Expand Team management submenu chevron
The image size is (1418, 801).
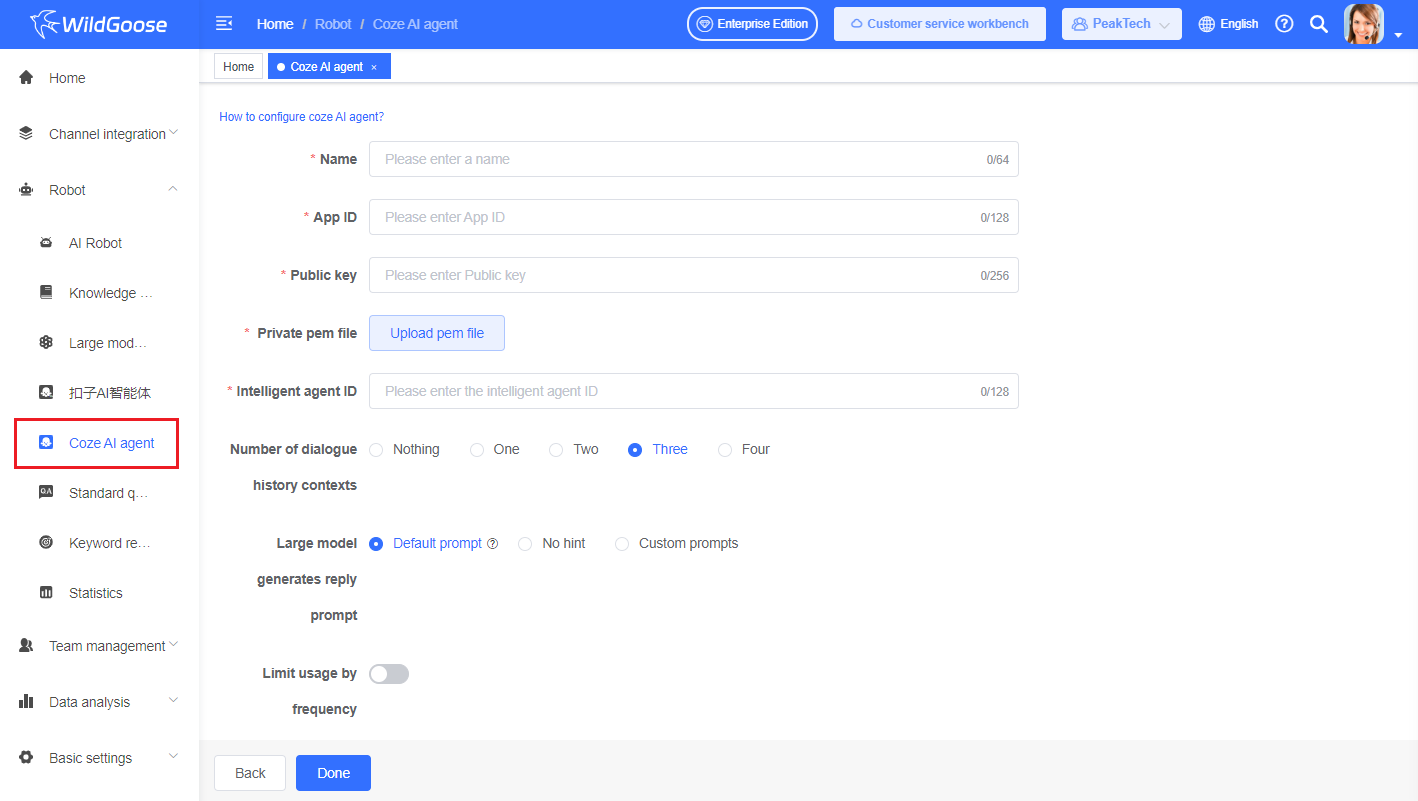(x=173, y=645)
